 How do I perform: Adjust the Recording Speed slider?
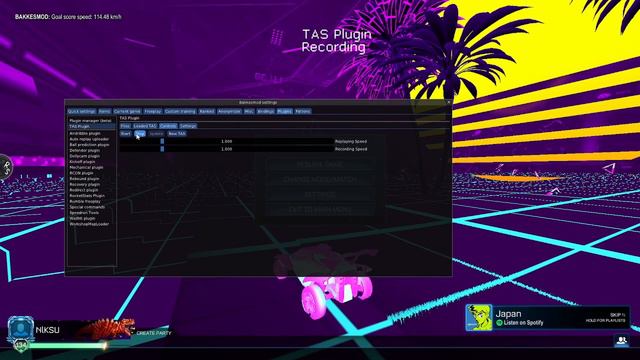[x=227, y=149]
